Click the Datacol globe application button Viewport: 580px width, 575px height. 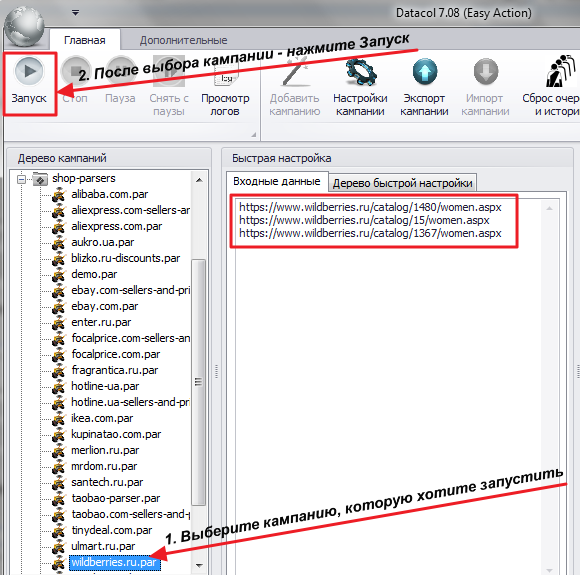point(24,26)
